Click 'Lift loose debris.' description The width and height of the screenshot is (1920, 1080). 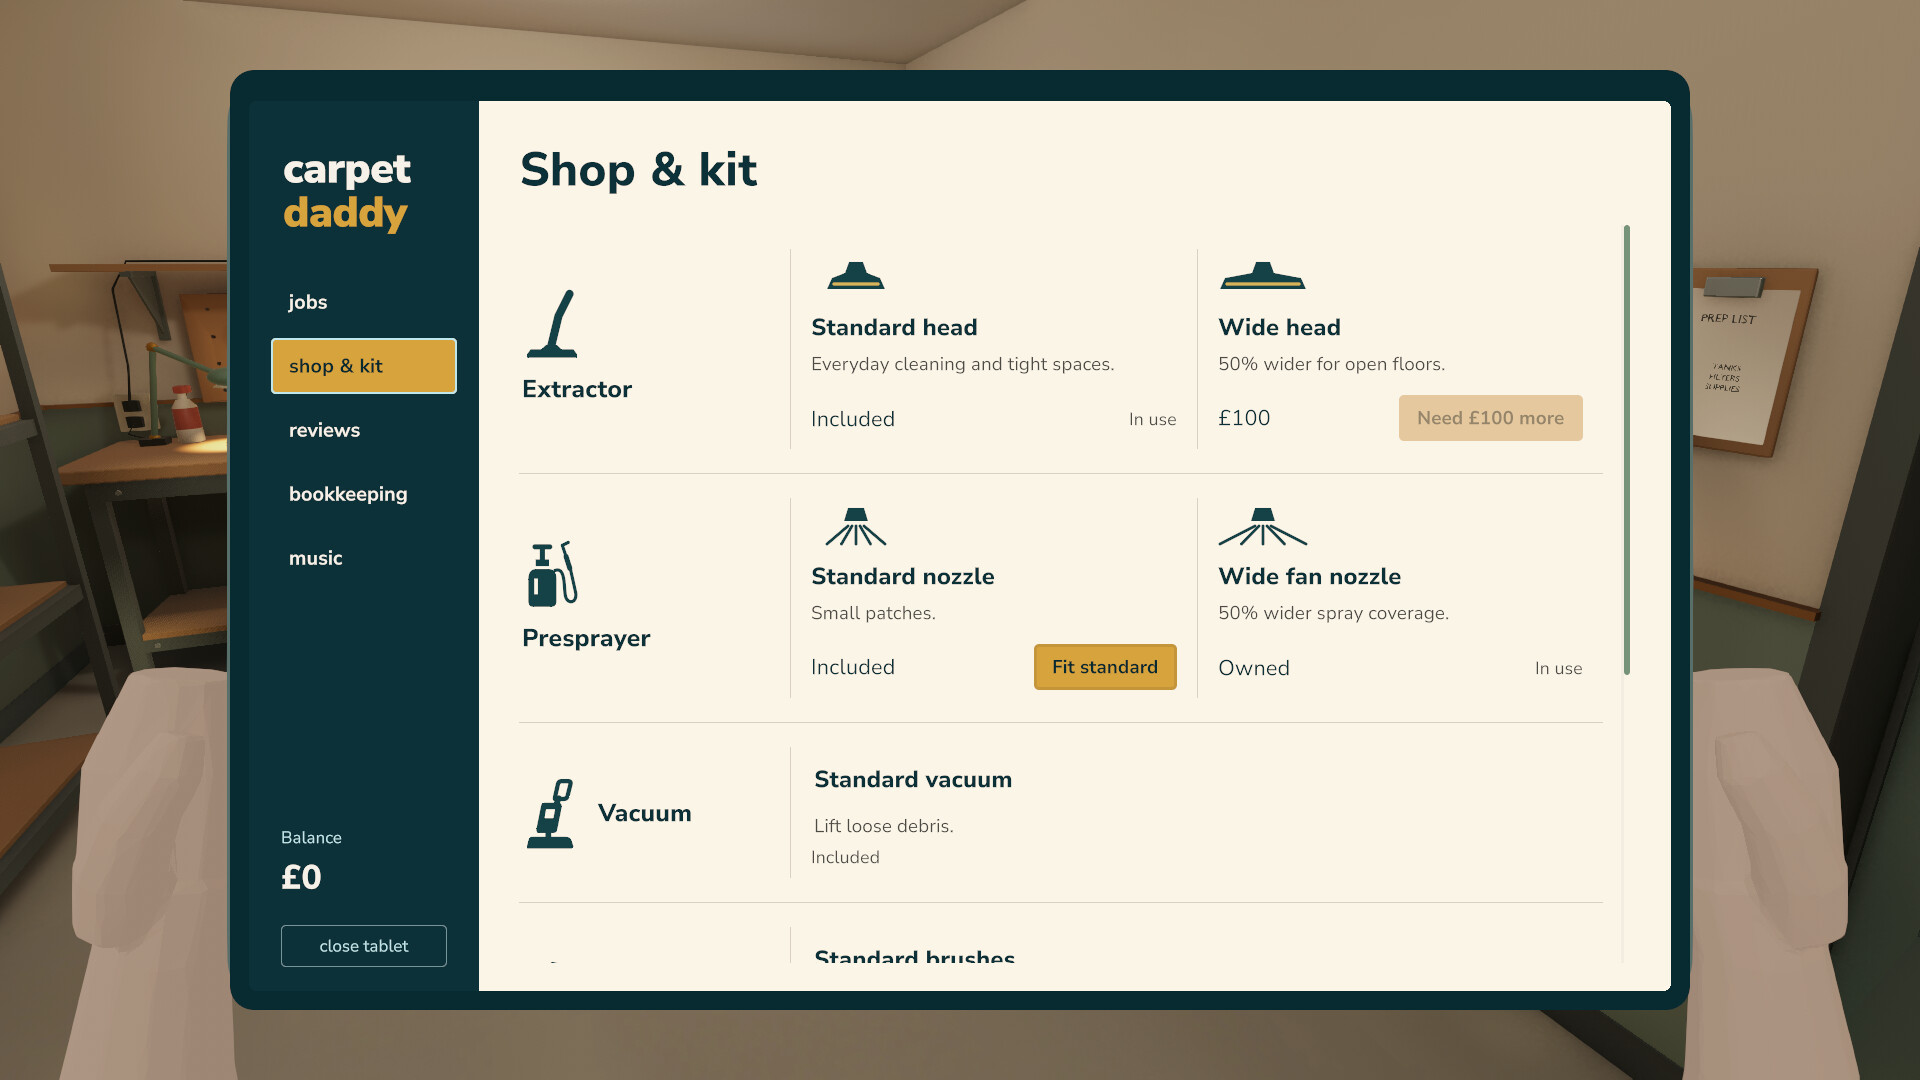coord(884,826)
